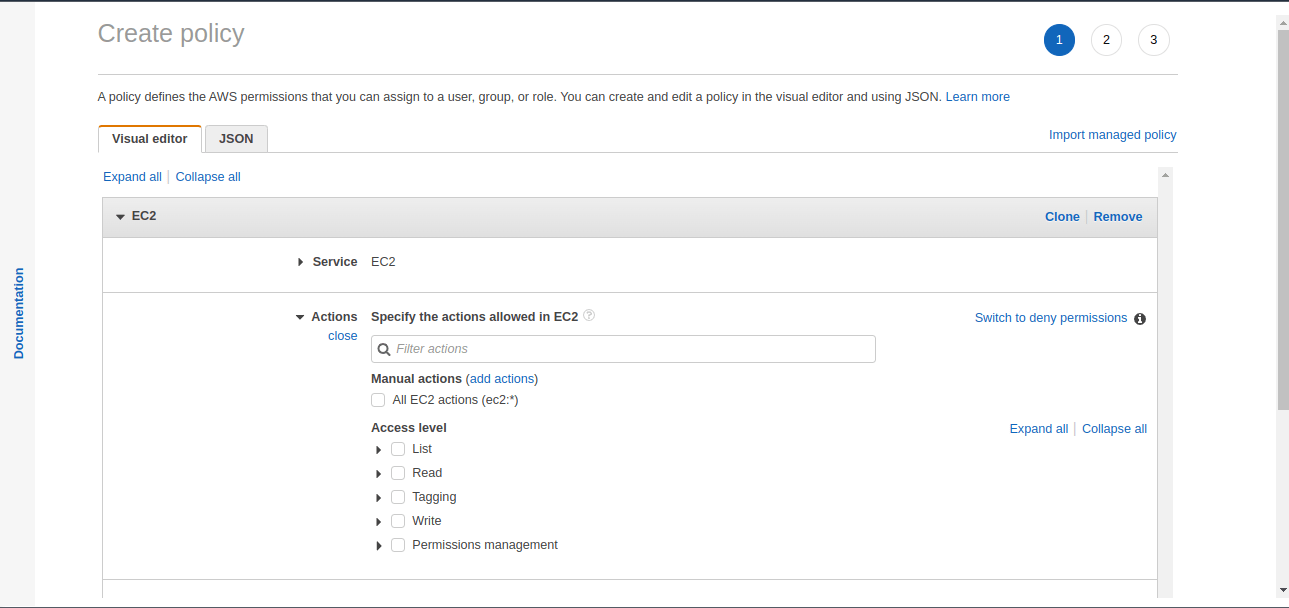Go to wizard step 1 circle
The height and width of the screenshot is (608, 1289).
(1059, 40)
